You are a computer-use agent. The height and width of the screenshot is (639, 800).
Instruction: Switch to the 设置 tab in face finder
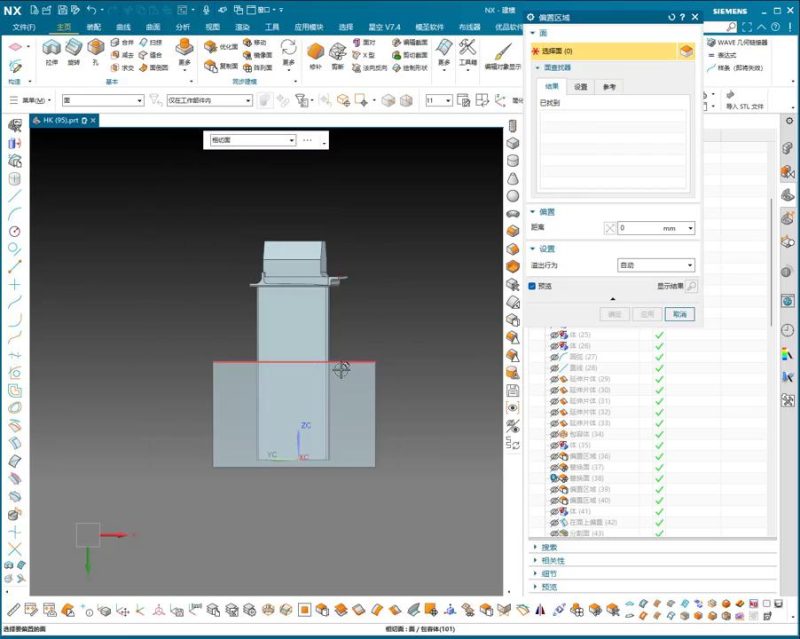580,87
